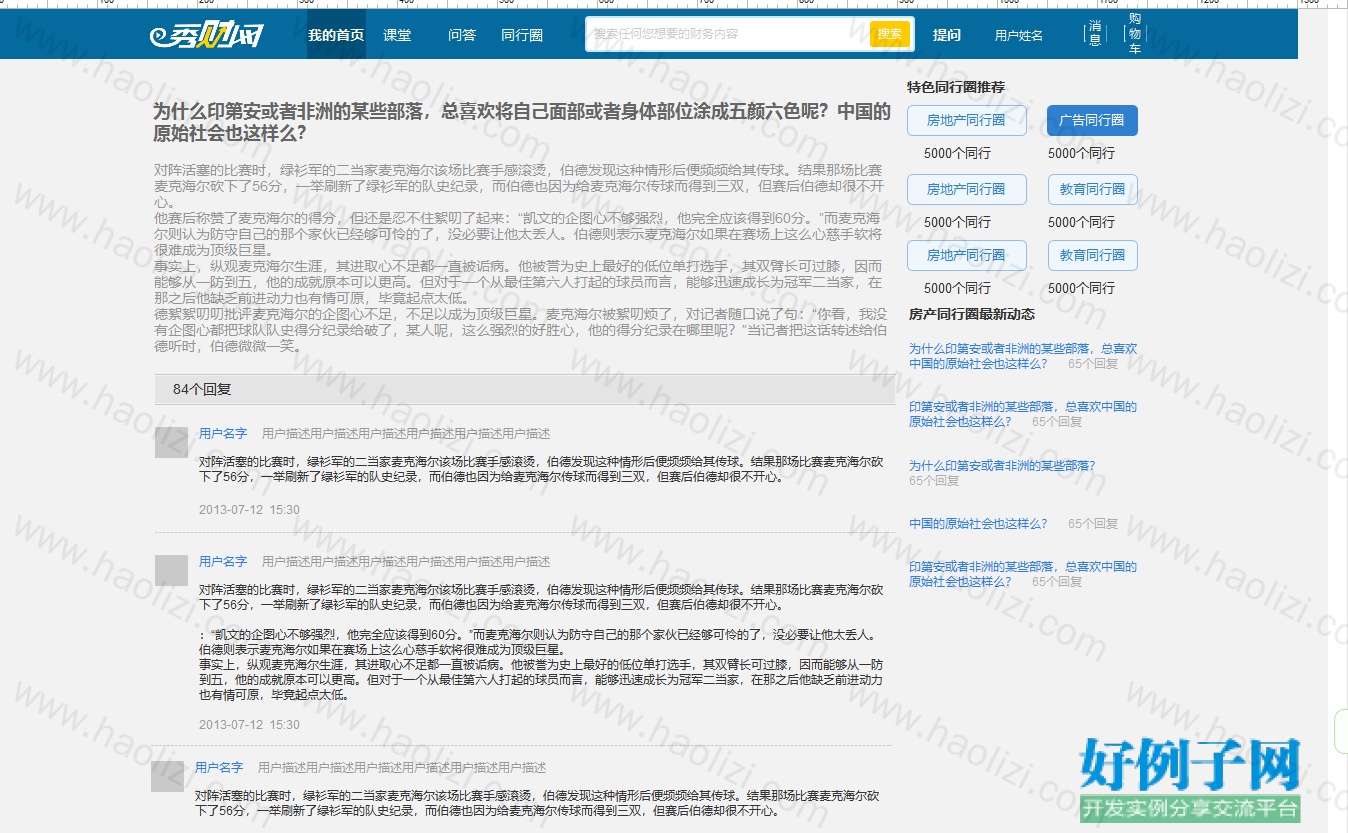Open two-line sidebar link starting 为什么印第安或者非洲的某些部落，总喜欢
Screen dimensions: 1348x833
pyautogui.click(x=1023, y=356)
